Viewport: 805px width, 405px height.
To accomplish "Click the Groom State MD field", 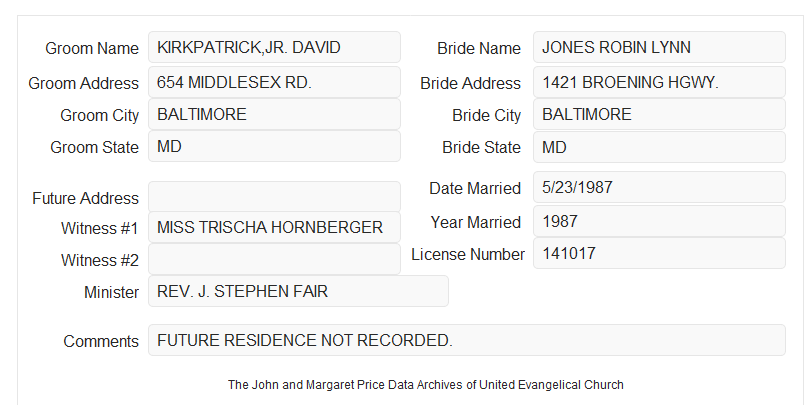I will click(x=274, y=146).
